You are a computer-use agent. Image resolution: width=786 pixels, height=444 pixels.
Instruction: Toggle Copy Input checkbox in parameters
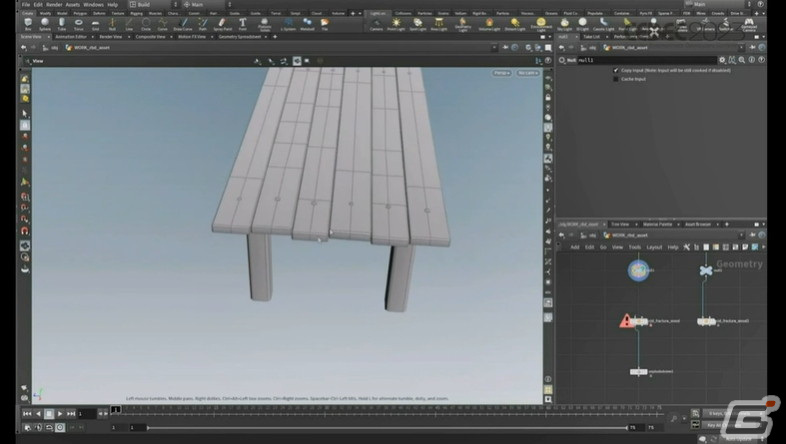[616, 71]
